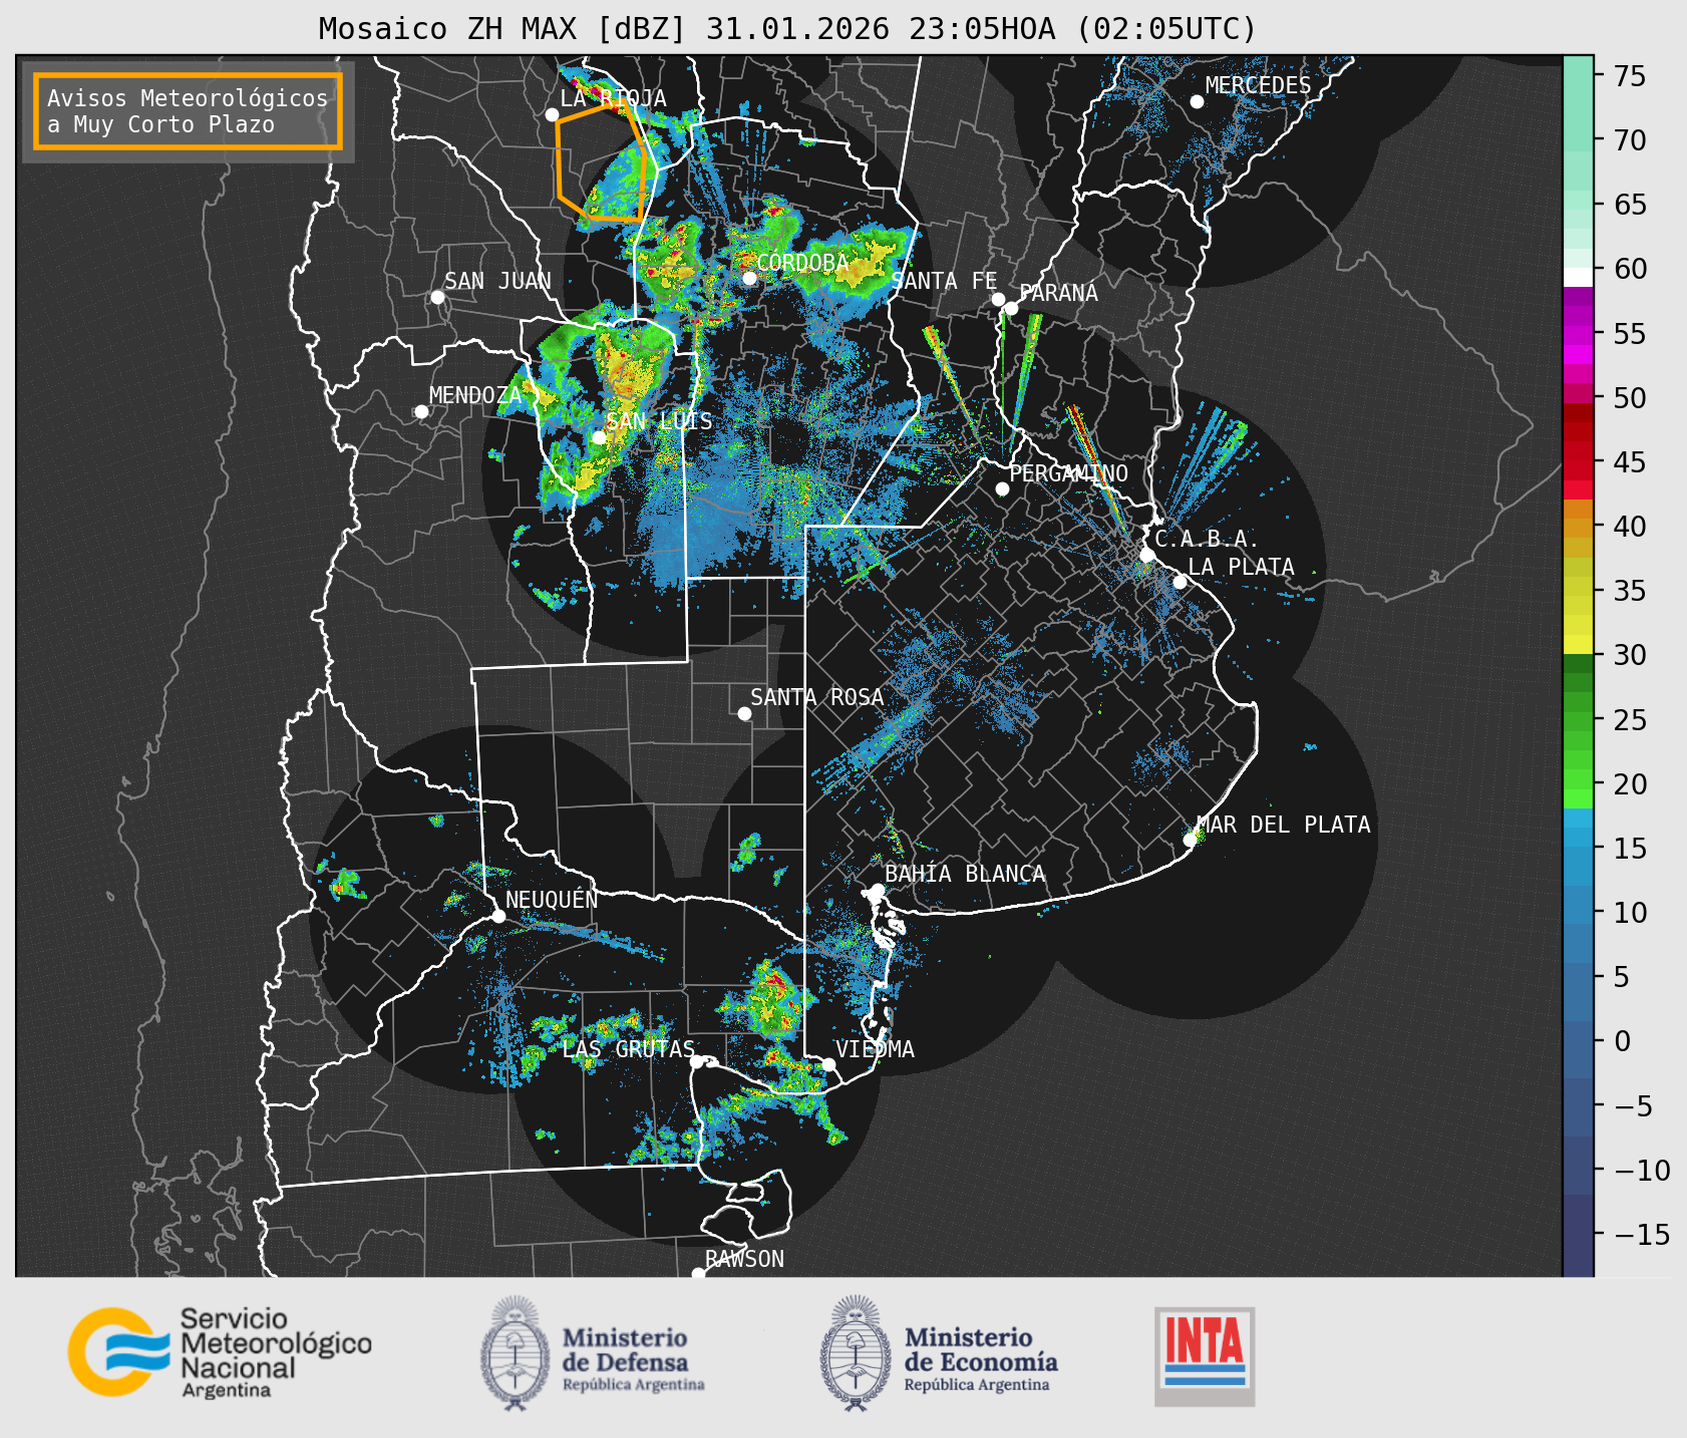Click the Avisos Meteorológicos a Muy Corto Plazo legend box
The height and width of the screenshot is (1438, 1687).
(188, 110)
